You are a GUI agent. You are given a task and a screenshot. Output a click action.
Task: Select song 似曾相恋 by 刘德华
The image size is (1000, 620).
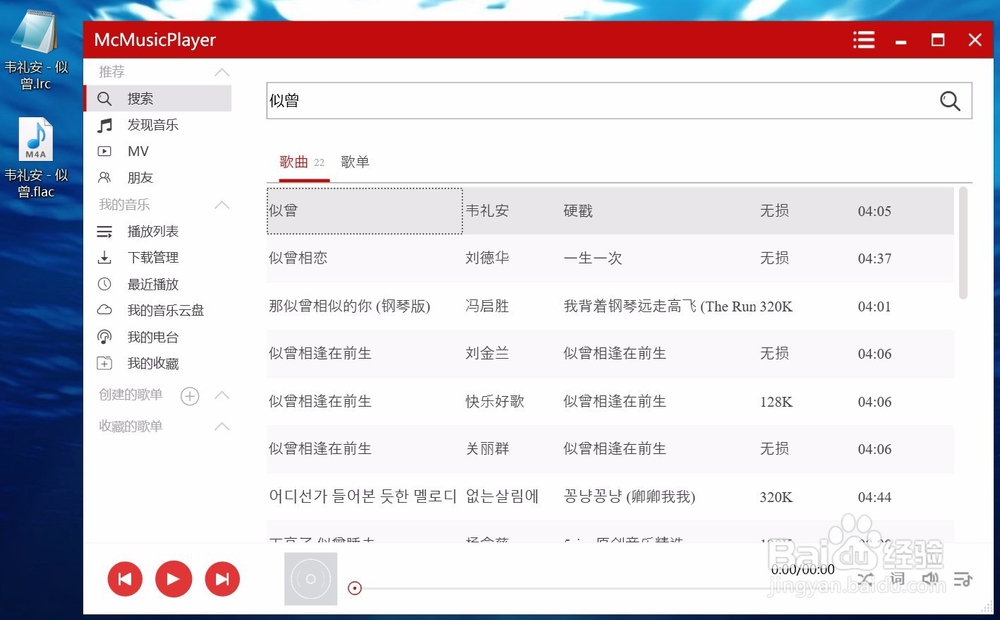(x=610, y=258)
